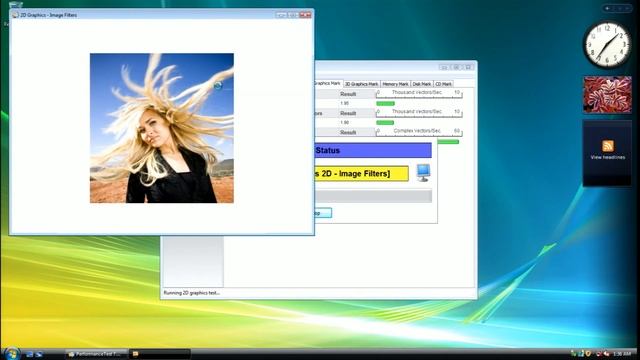Image resolution: width=640 pixels, height=360 pixels.
Task: Open the PerformanceTest taskbar button
Action: click(x=96, y=354)
